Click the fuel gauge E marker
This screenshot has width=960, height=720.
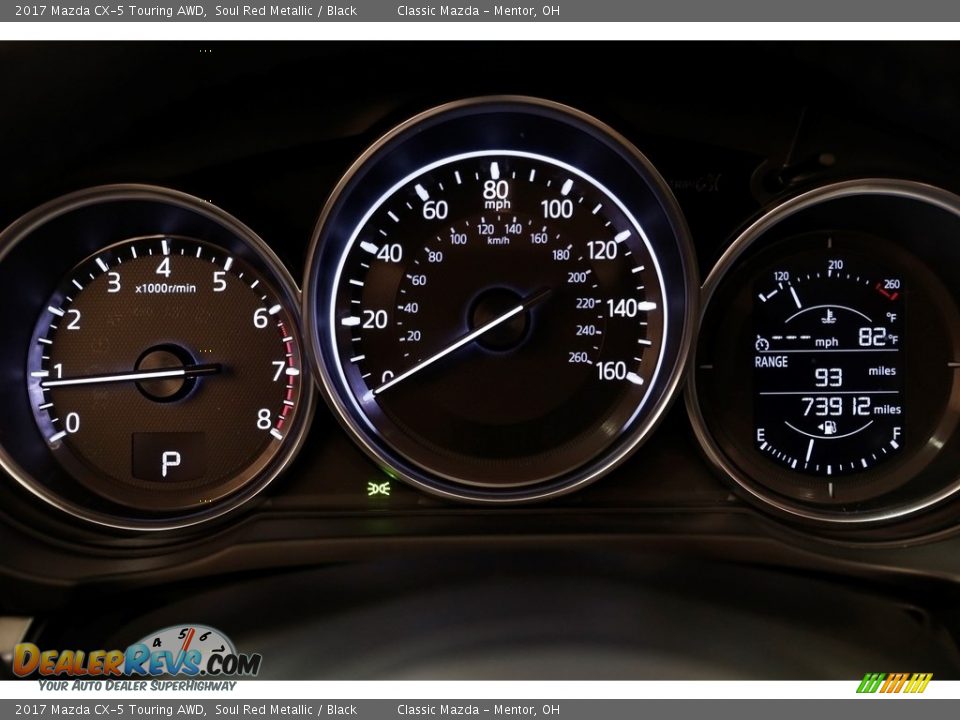coord(762,433)
